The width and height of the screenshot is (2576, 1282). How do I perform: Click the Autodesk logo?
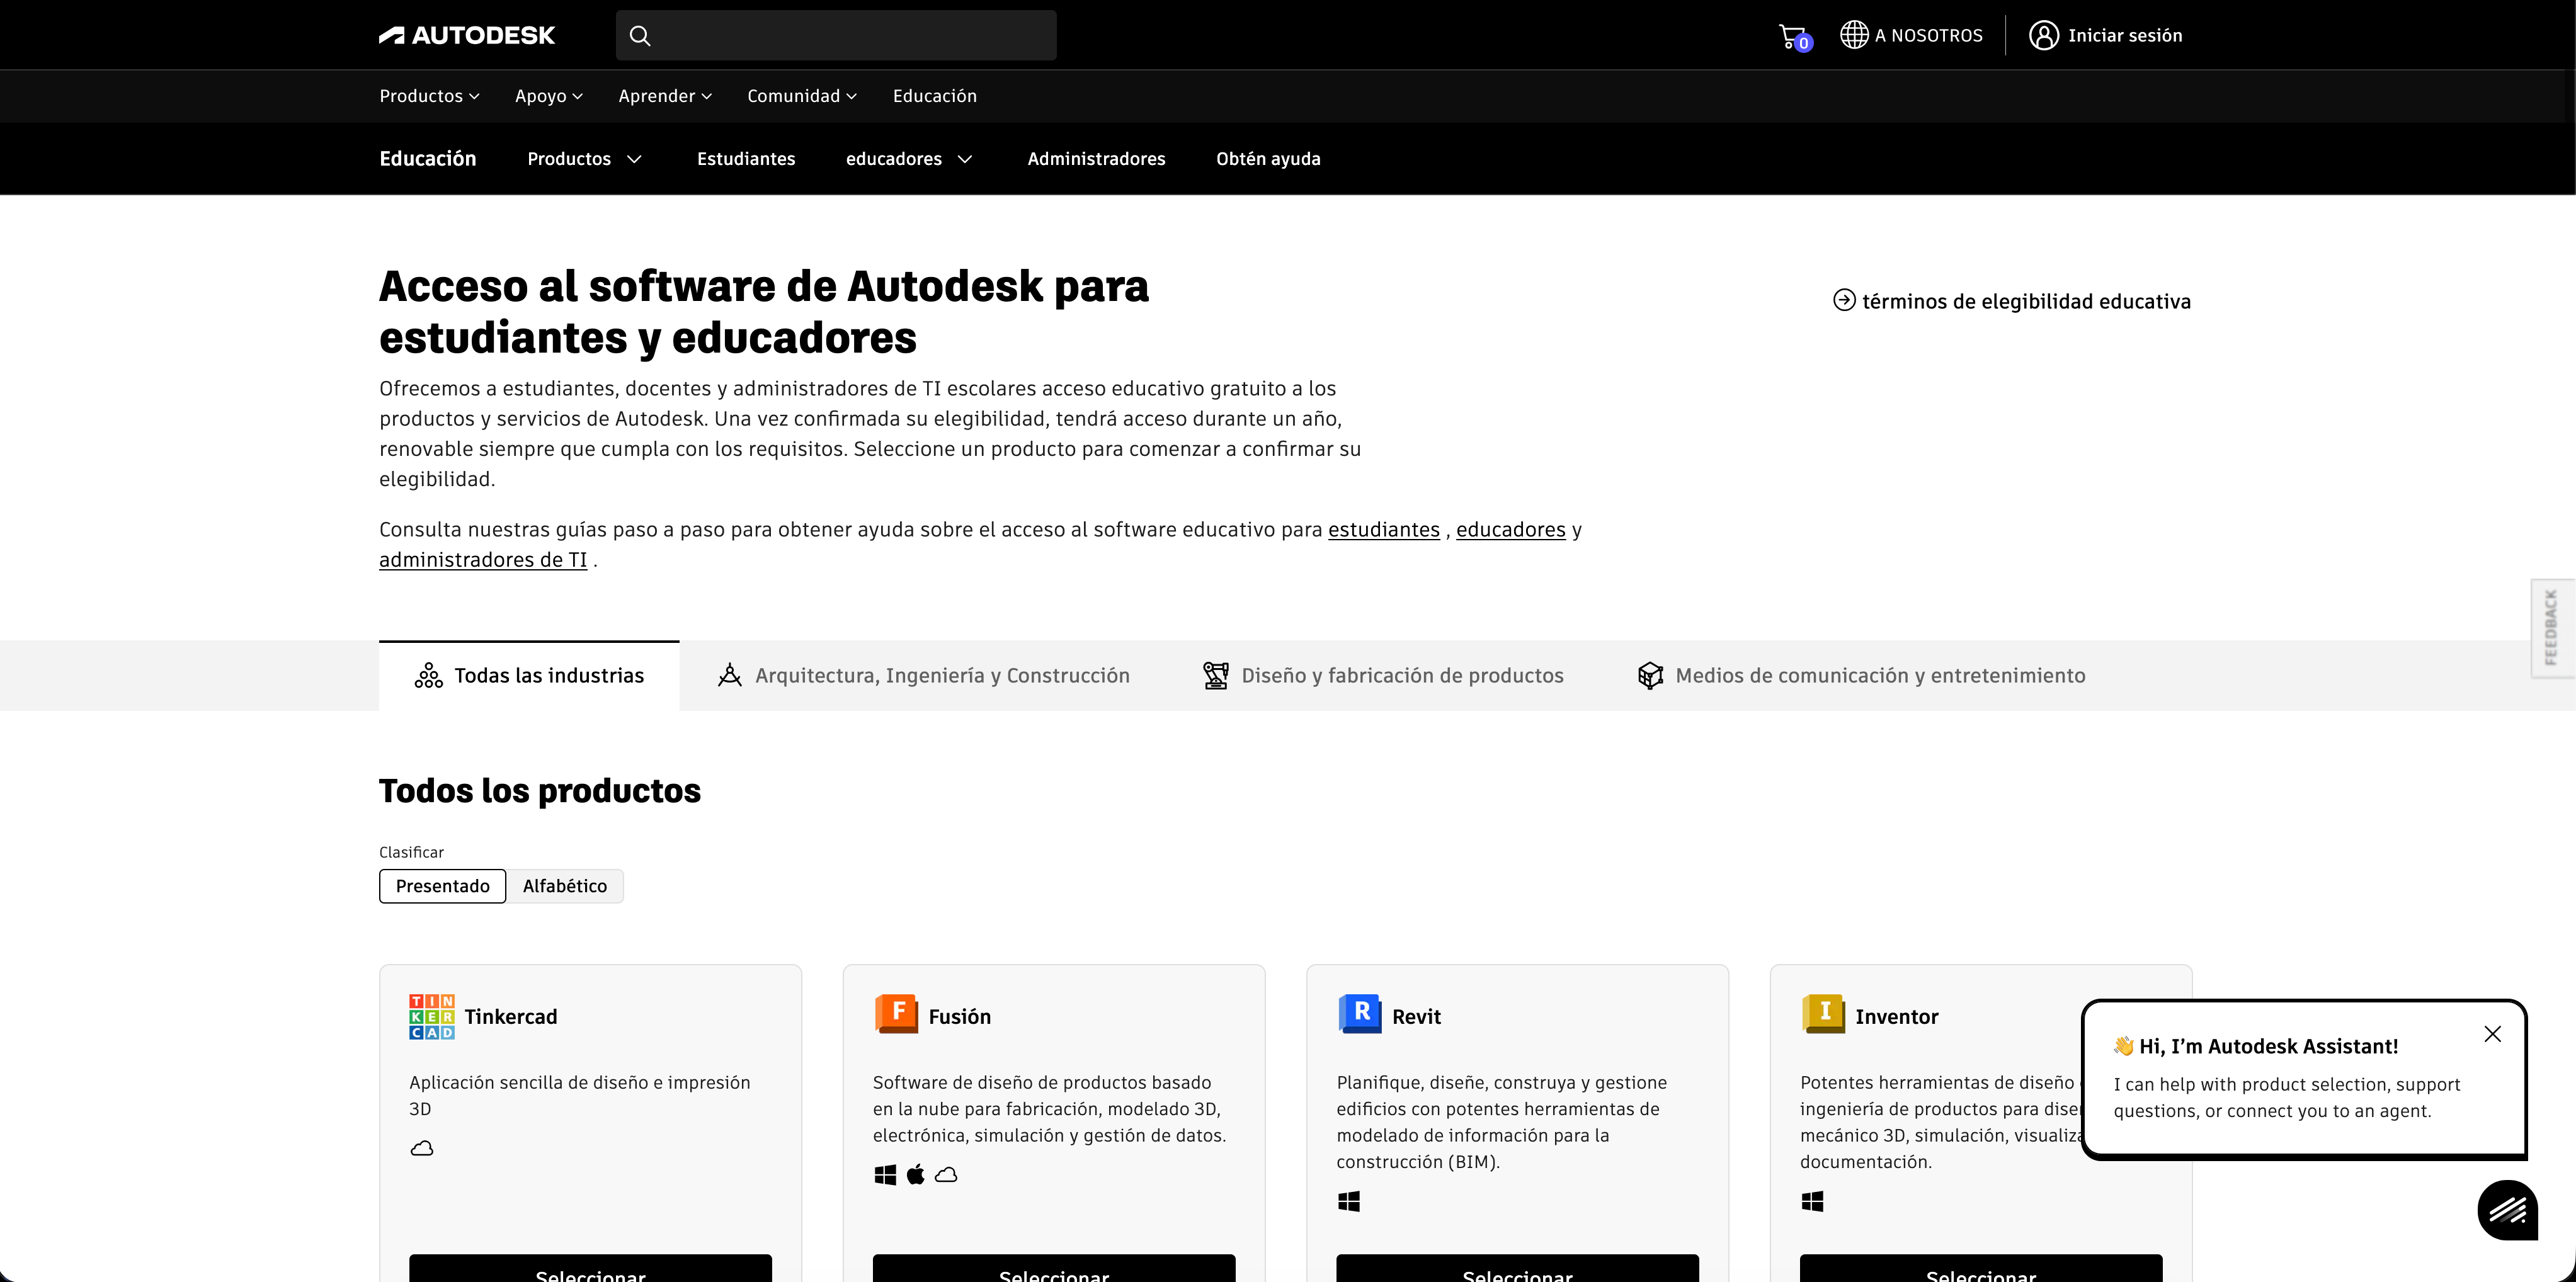466,36
